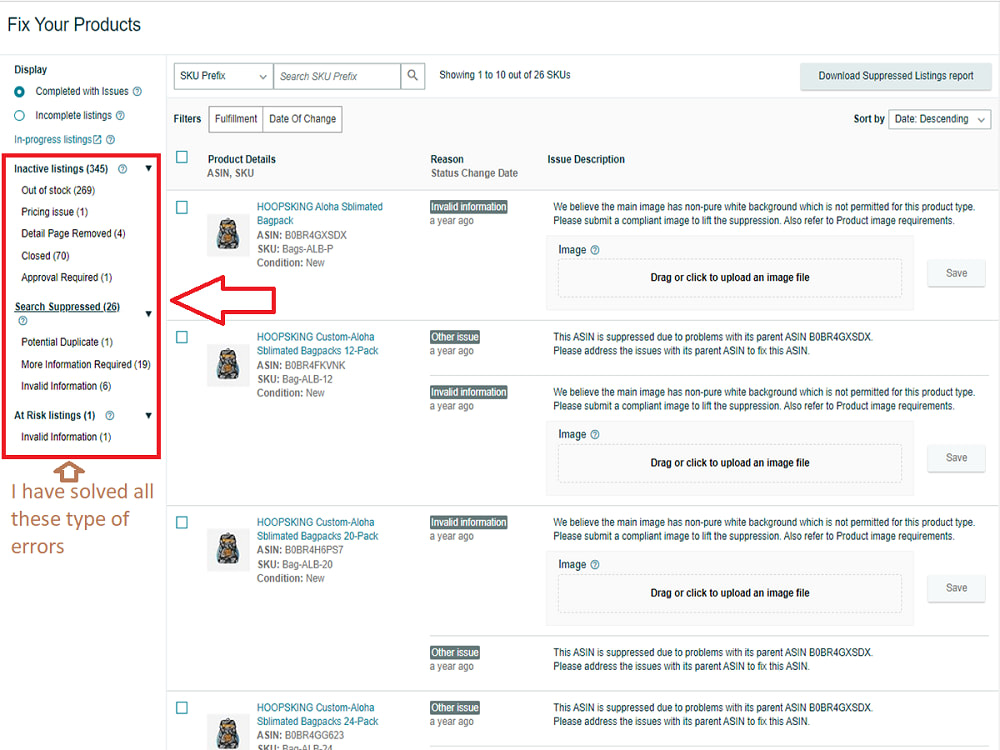Image resolution: width=1000 pixels, height=750 pixels.
Task: Filter by Invalid Information (6) under Search Suppressed
Action: click(x=66, y=386)
